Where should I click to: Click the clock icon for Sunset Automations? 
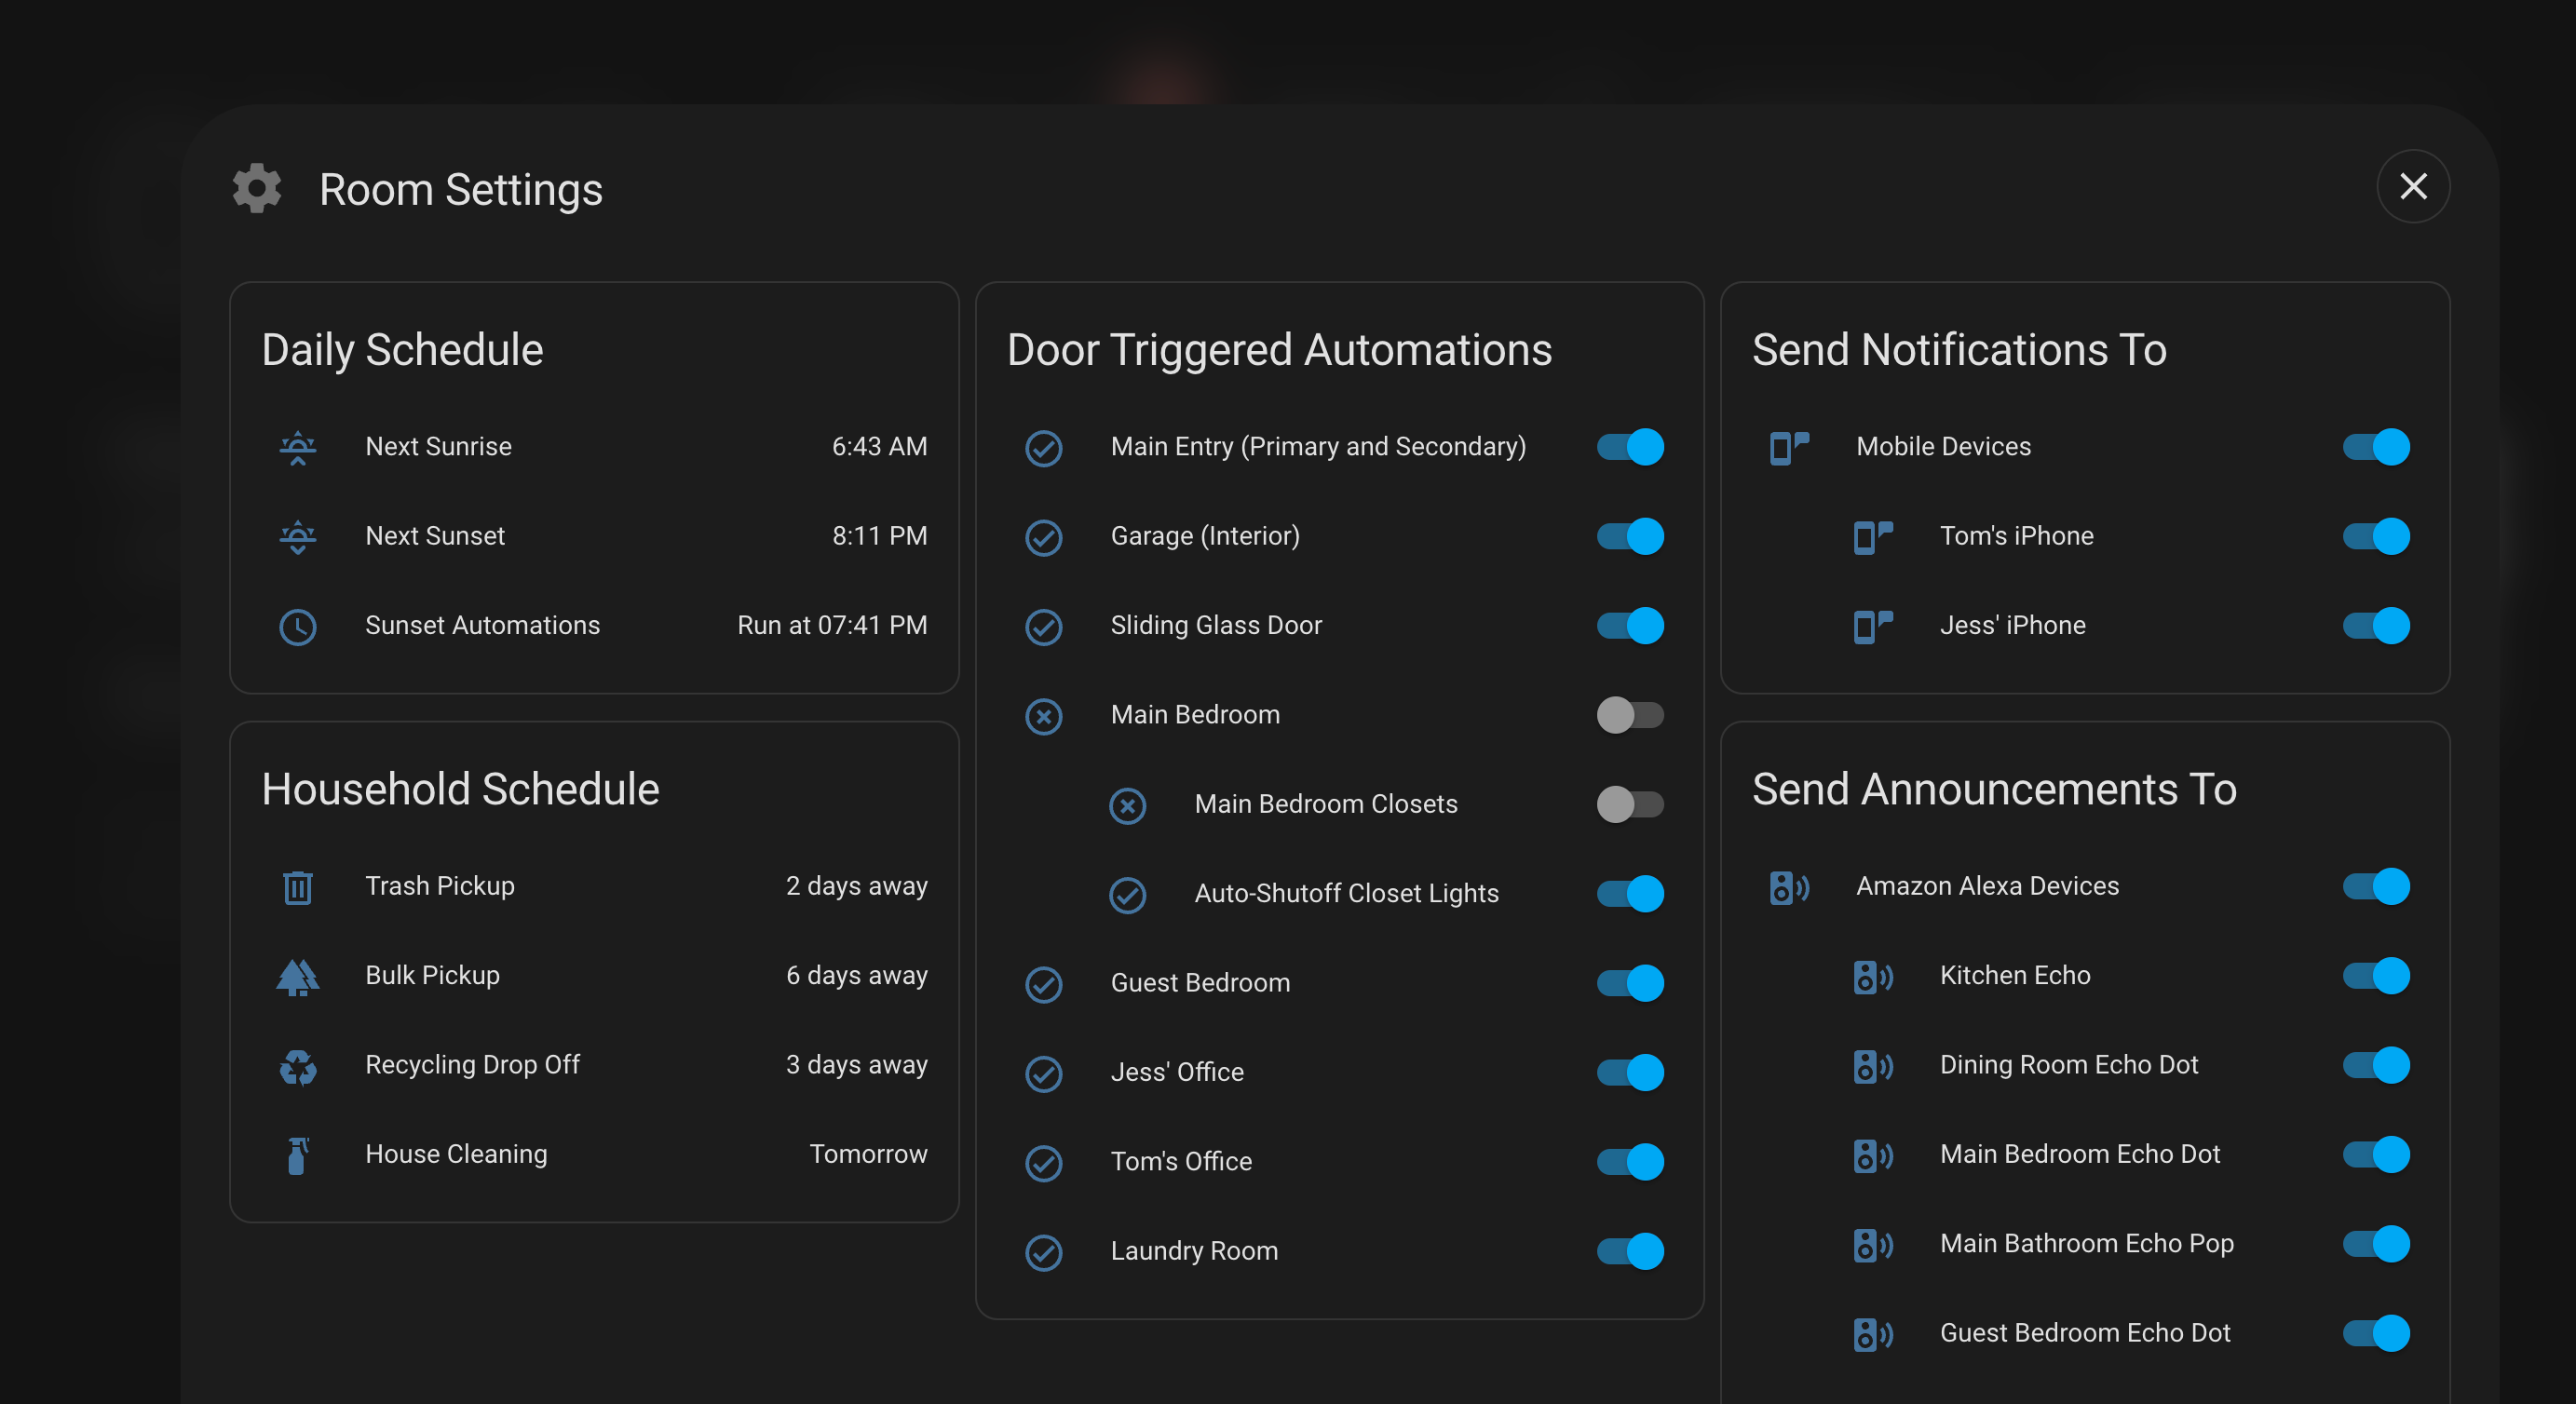(297, 626)
